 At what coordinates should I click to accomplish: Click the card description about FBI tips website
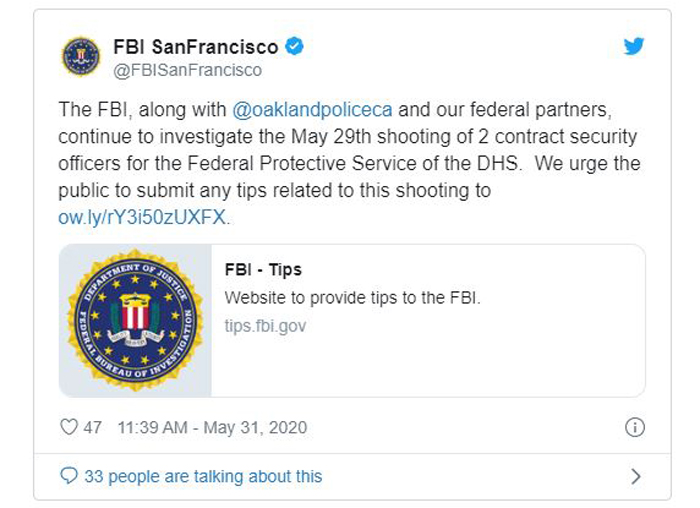(x=353, y=298)
